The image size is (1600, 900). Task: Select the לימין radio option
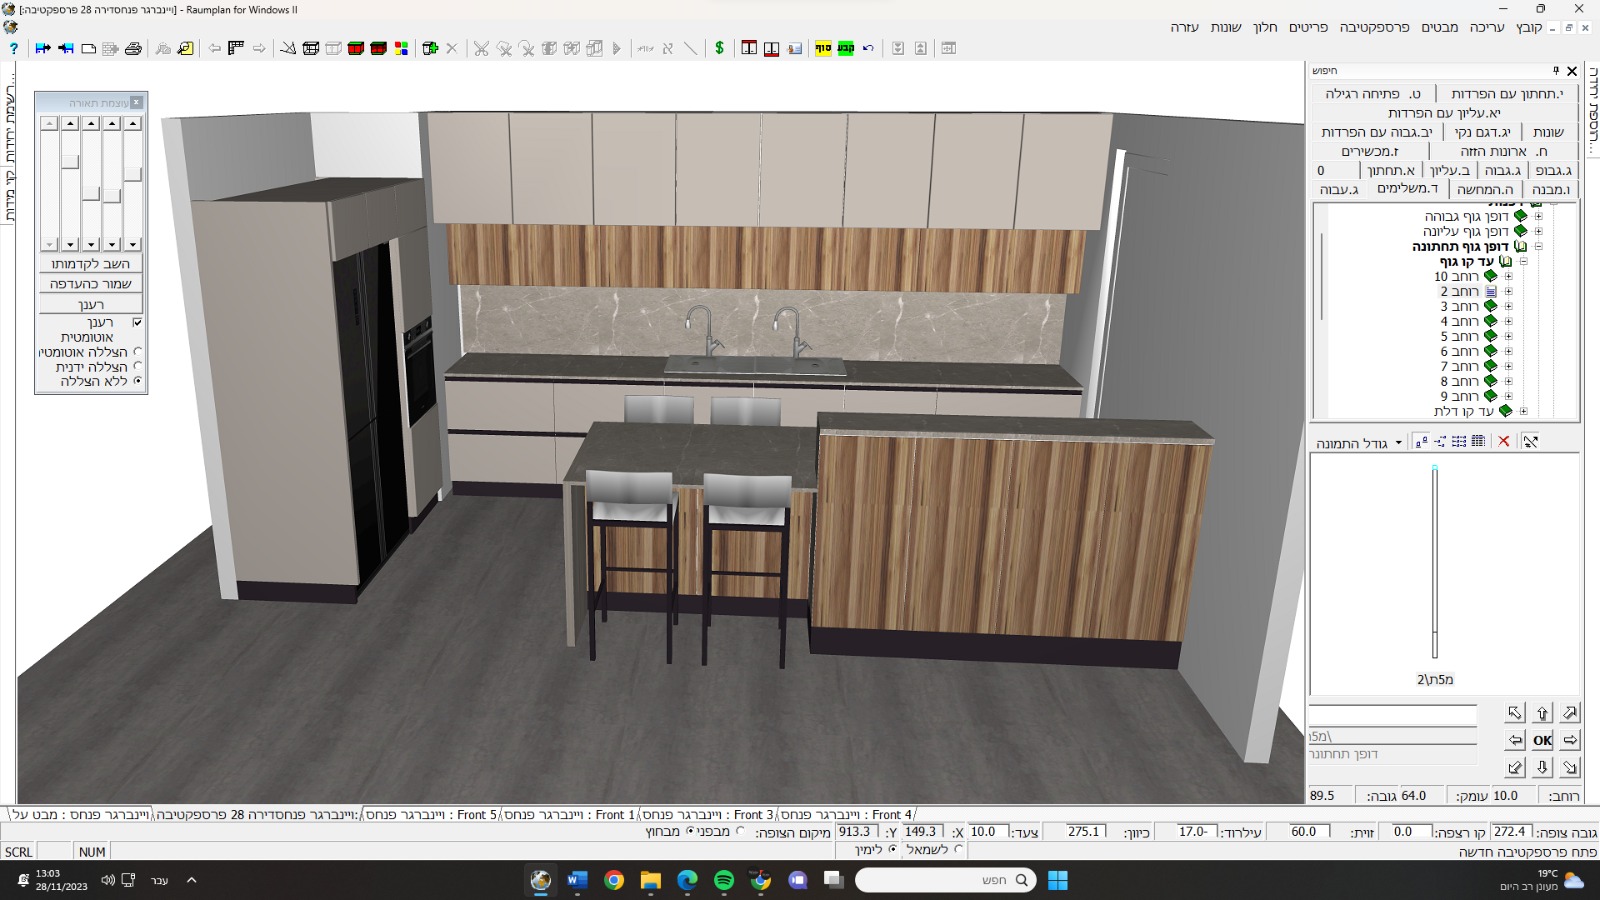click(x=892, y=849)
